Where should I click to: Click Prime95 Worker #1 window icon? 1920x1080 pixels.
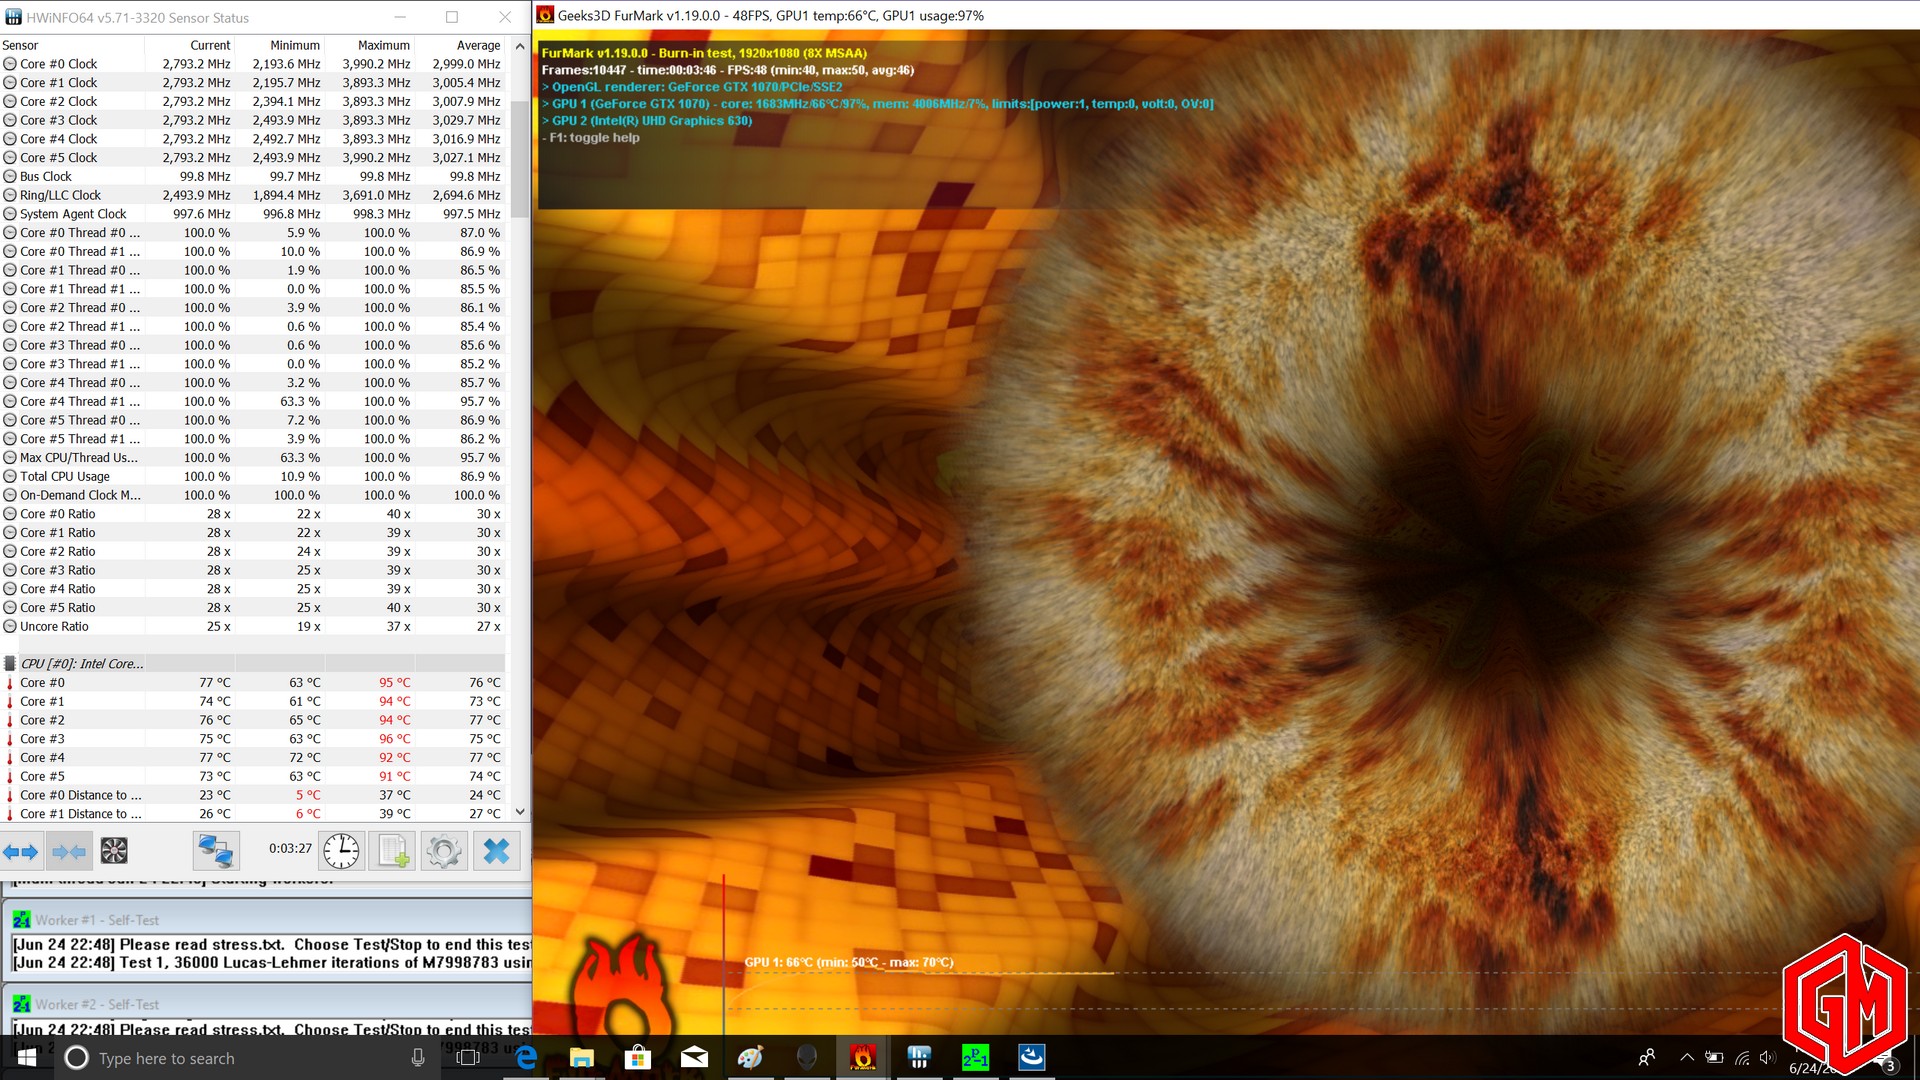click(21, 920)
